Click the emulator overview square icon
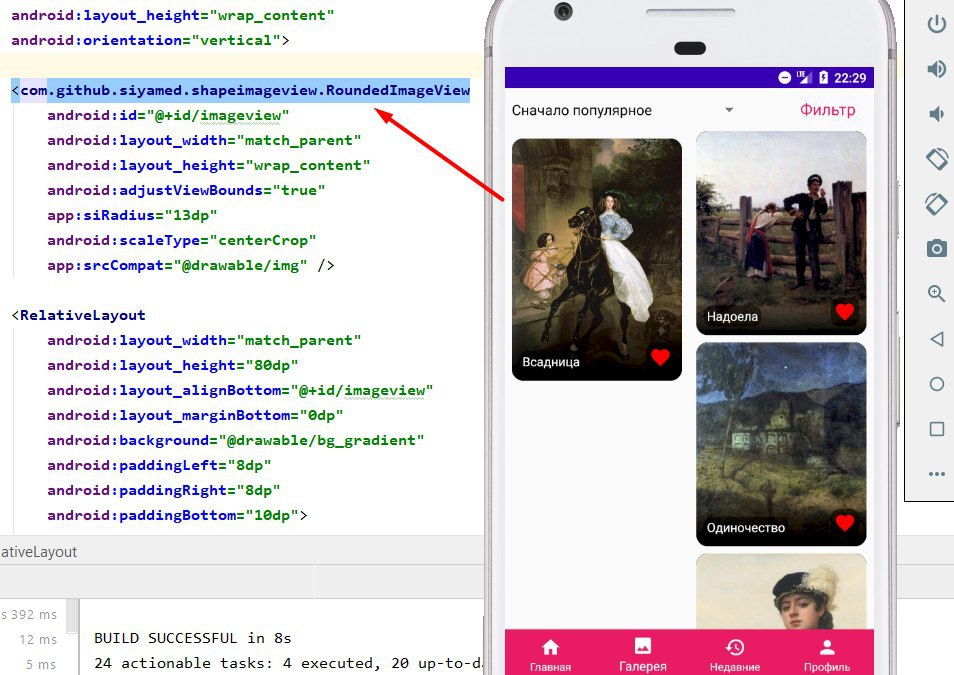The width and height of the screenshot is (954, 675). tap(937, 428)
